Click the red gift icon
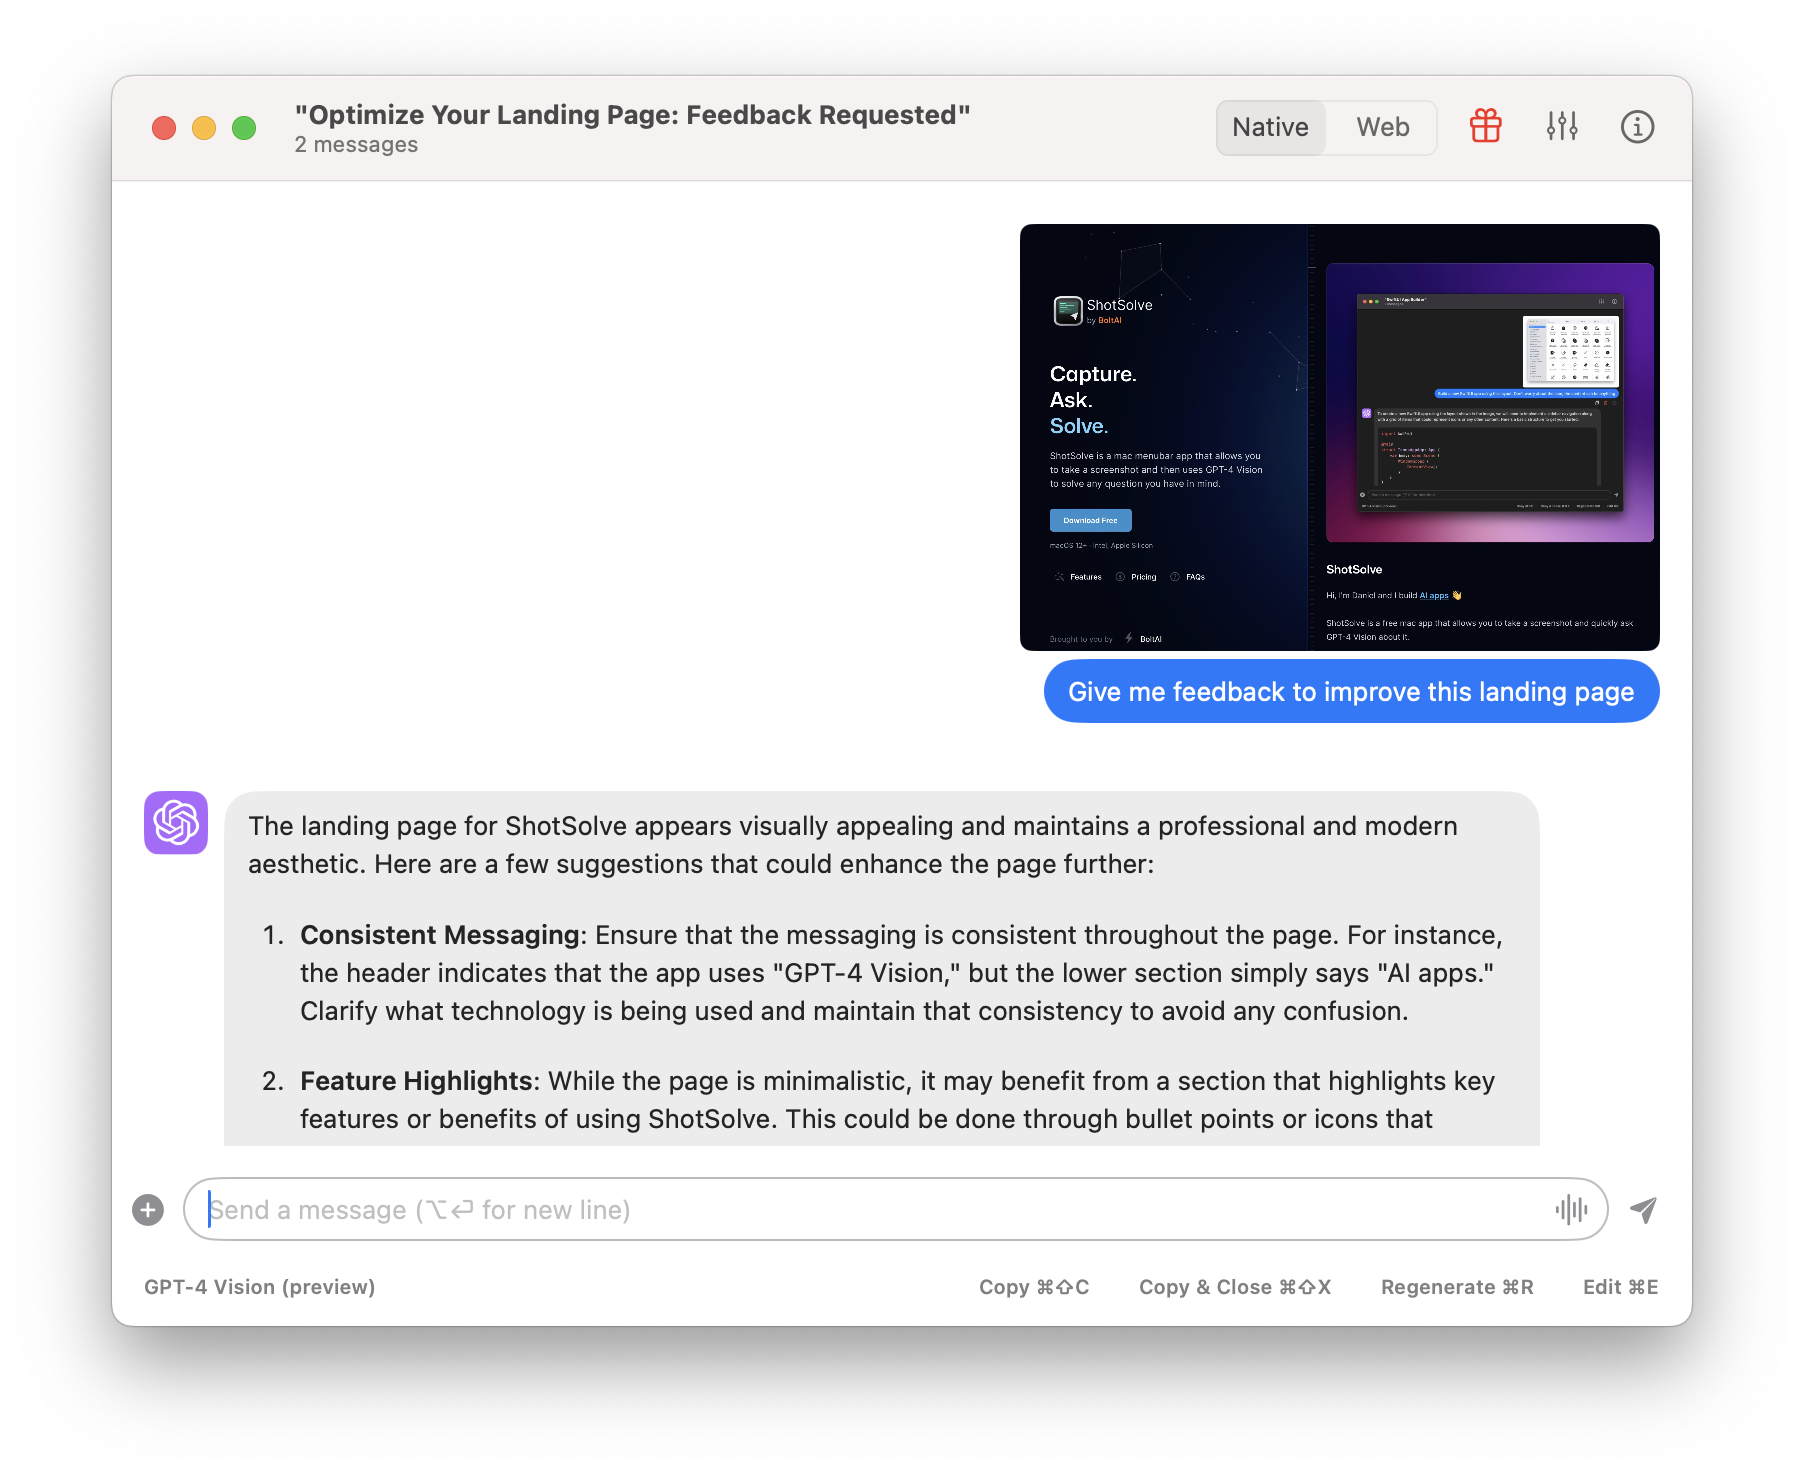The width and height of the screenshot is (1804, 1474). coord(1485,127)
